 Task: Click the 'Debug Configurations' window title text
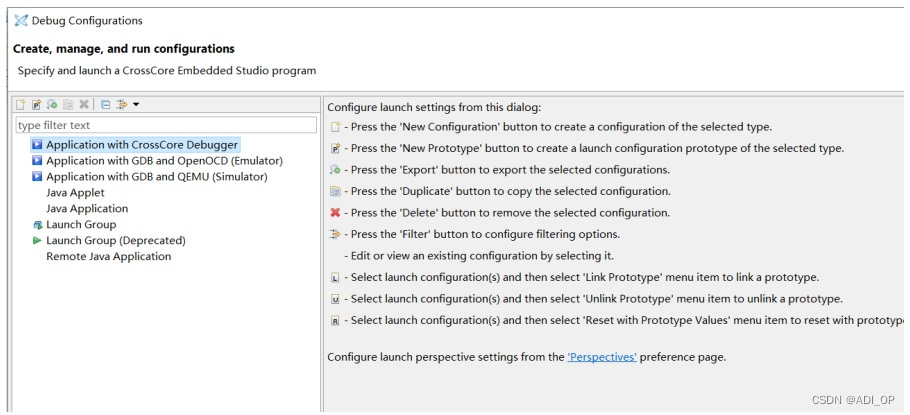pyautogui.click(x=87, y=21)
